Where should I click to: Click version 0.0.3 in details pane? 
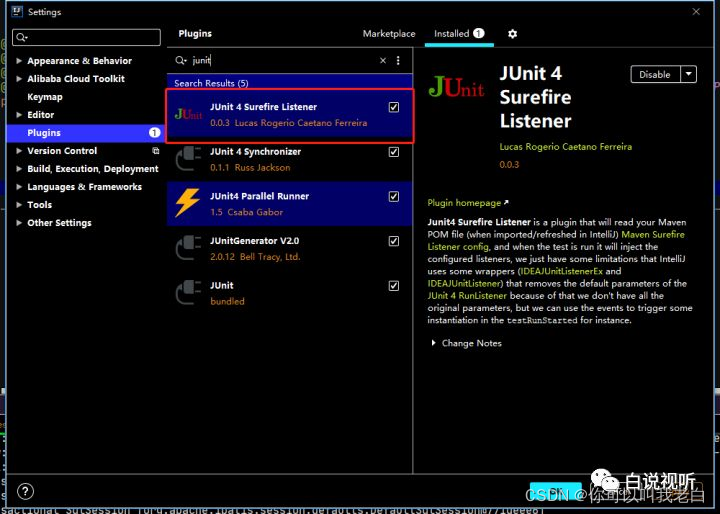[x=509, y=164]
